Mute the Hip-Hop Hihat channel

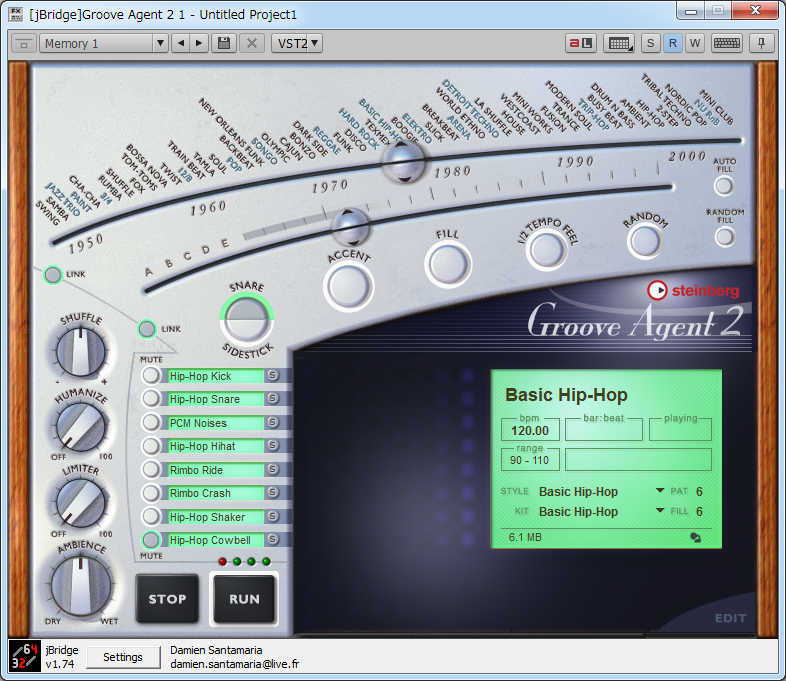point(151,445)
